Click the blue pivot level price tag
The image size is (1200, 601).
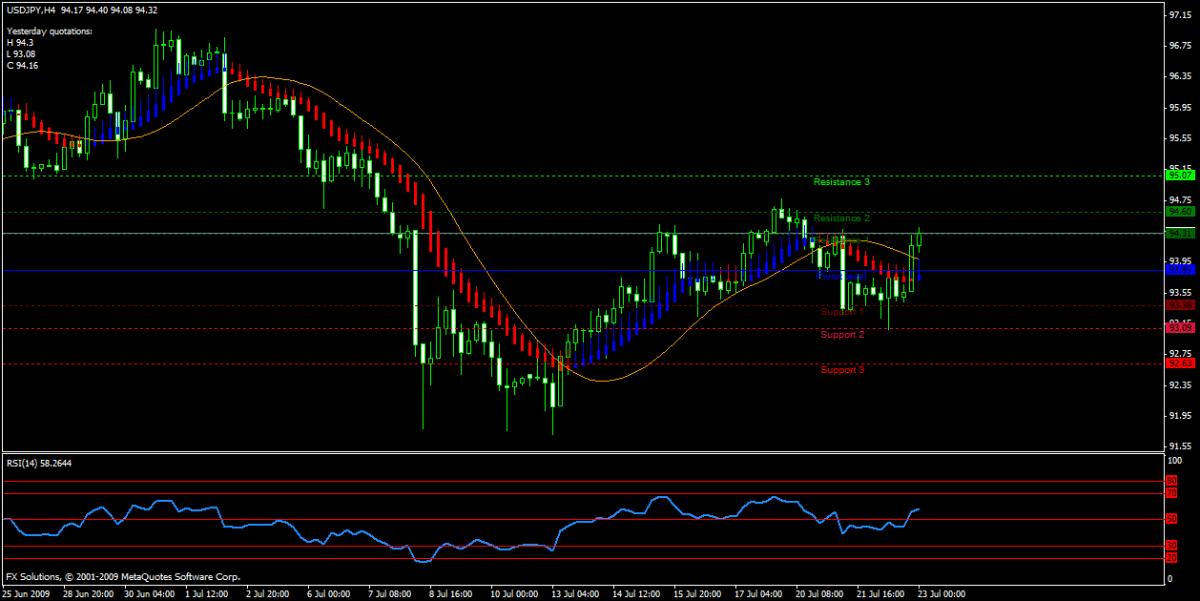1180,270
